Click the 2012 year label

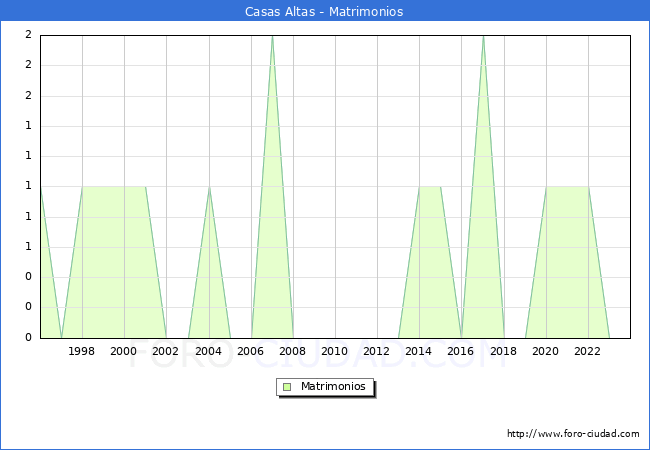tap(377, 351)
